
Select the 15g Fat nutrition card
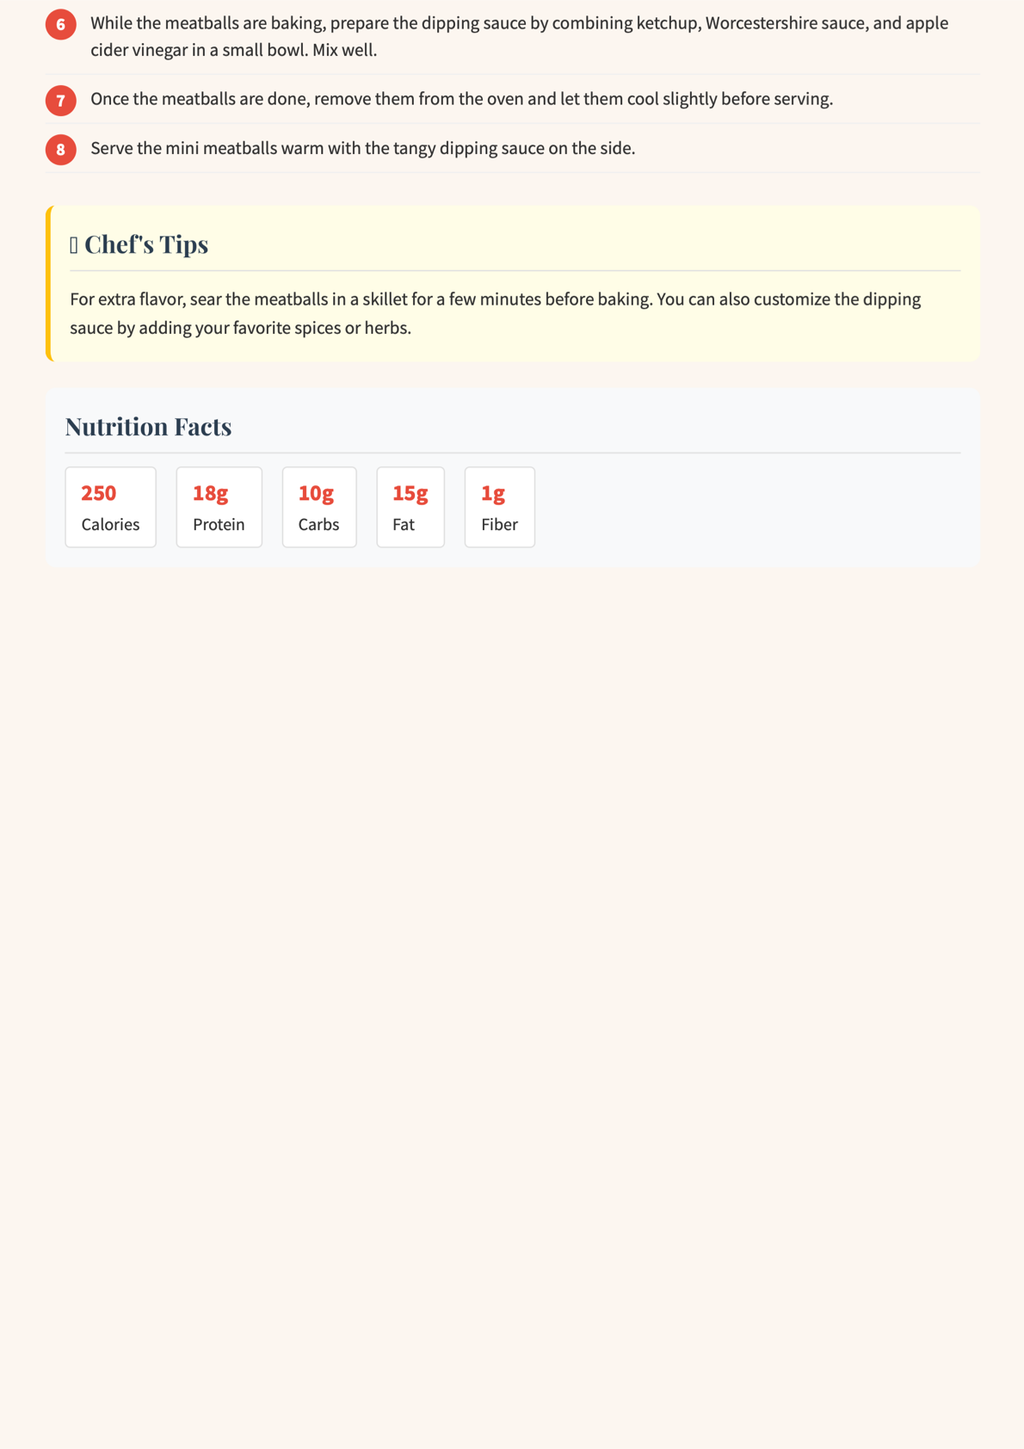click(x=411, y=507)
